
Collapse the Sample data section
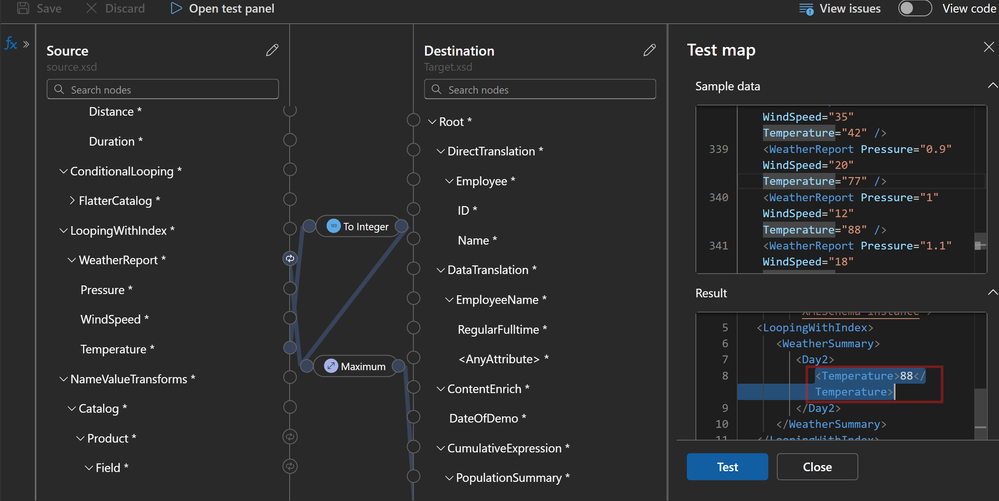click(991, 85)
